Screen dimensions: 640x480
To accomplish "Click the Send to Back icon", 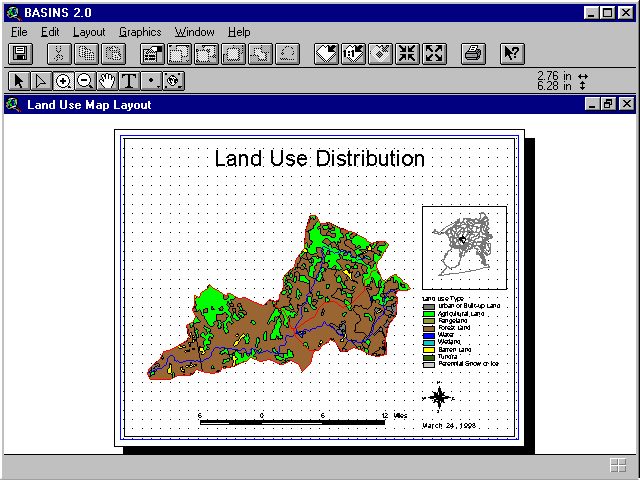I will click(x=206, y=54).
